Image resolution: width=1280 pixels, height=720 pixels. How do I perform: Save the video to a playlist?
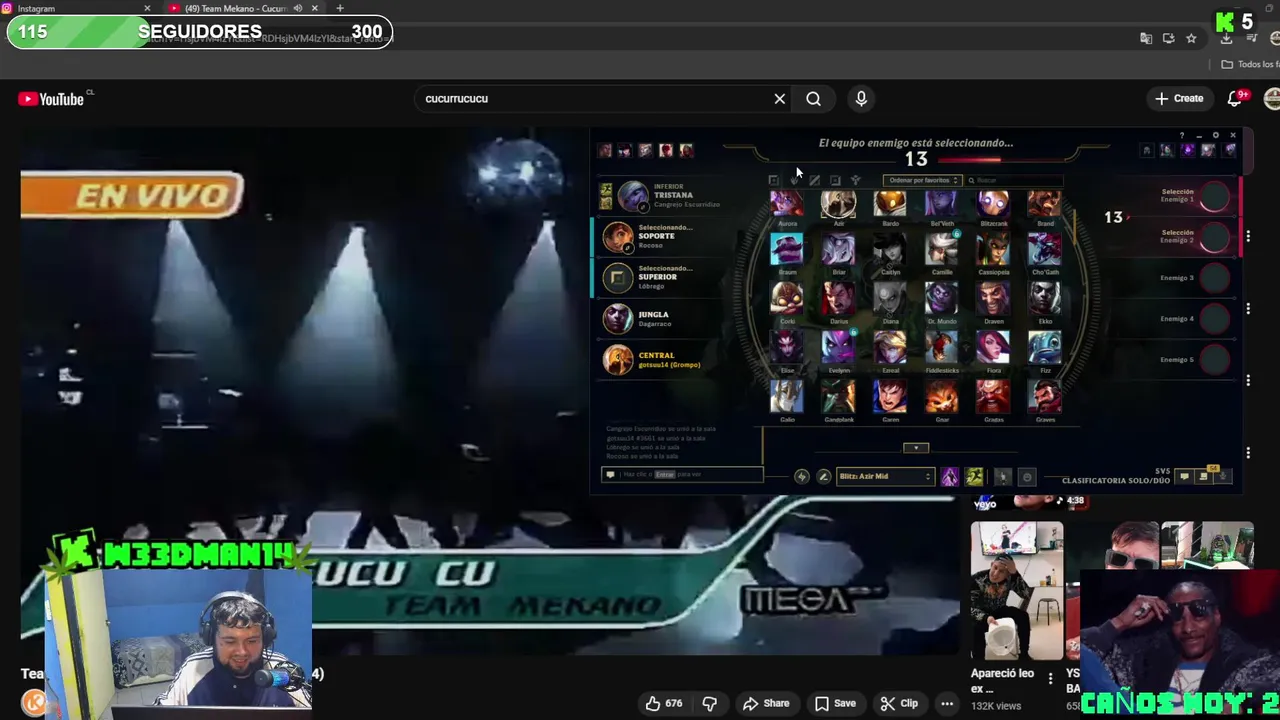click(836, 703)
